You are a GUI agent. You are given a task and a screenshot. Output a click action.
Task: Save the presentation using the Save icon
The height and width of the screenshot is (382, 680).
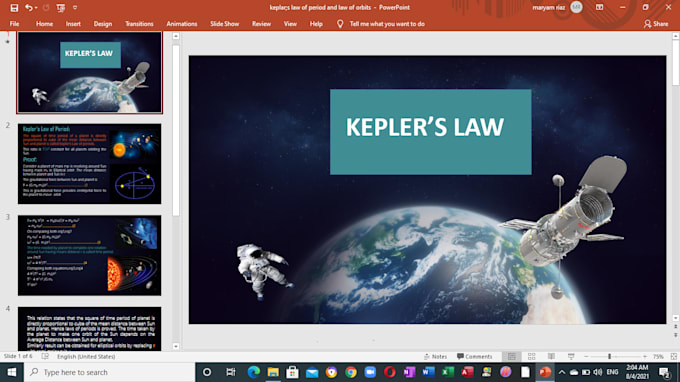[x=14, y=8]
